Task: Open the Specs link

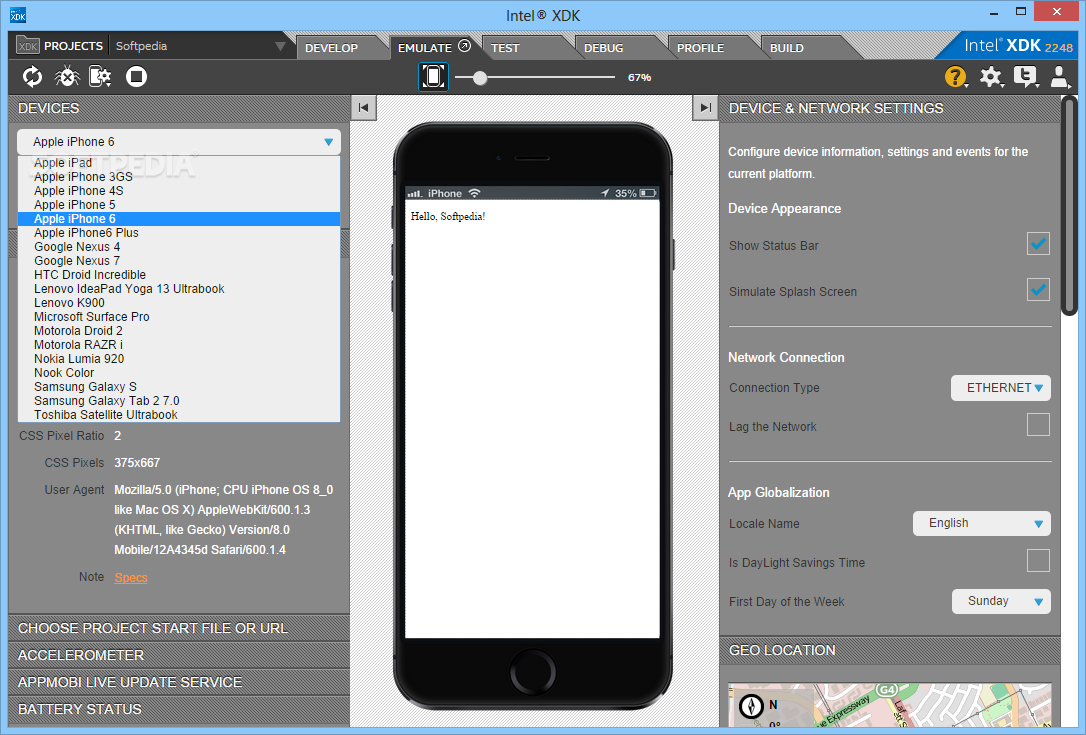Action: (131, 578)
